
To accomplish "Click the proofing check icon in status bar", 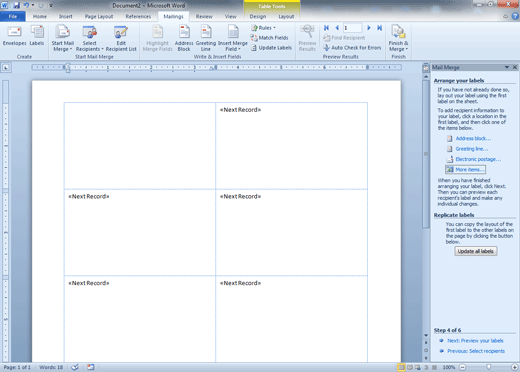I will click(75, 367).
